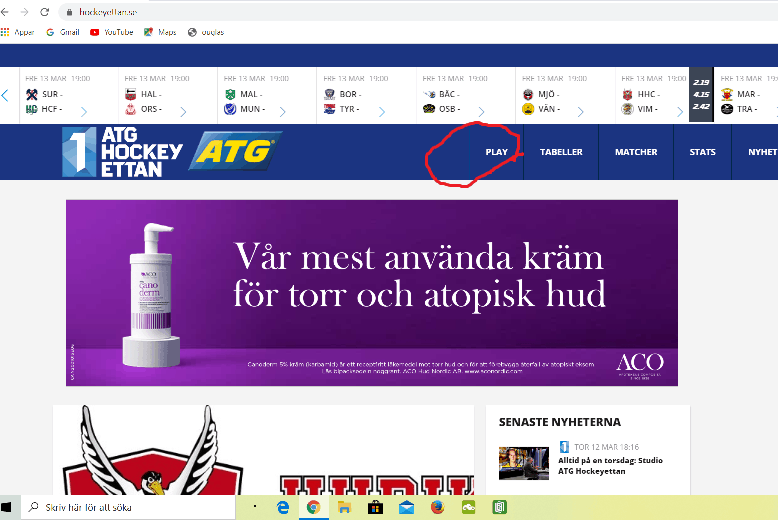
Task: Open MAL vs MUN match arrow
Action: click(x=282, y=112)
